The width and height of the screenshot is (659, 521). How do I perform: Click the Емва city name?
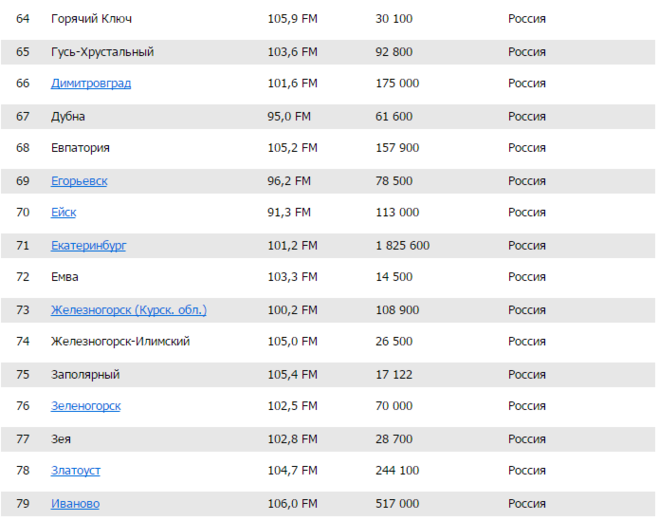65,277
